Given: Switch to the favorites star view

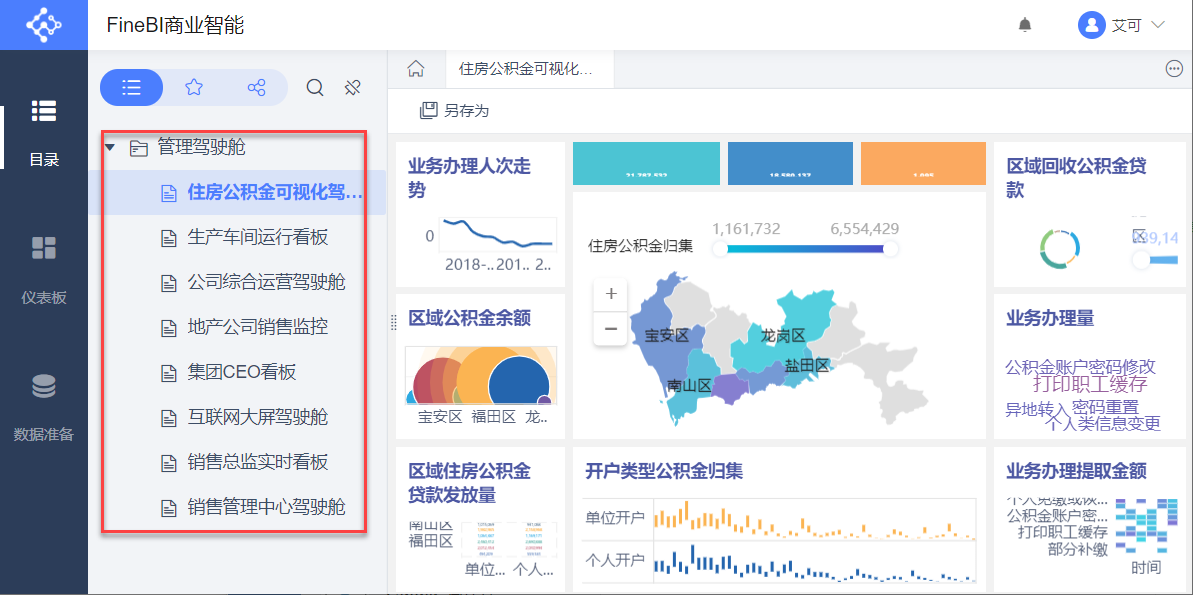Looking at the screenshot, I should click(194, 88).
